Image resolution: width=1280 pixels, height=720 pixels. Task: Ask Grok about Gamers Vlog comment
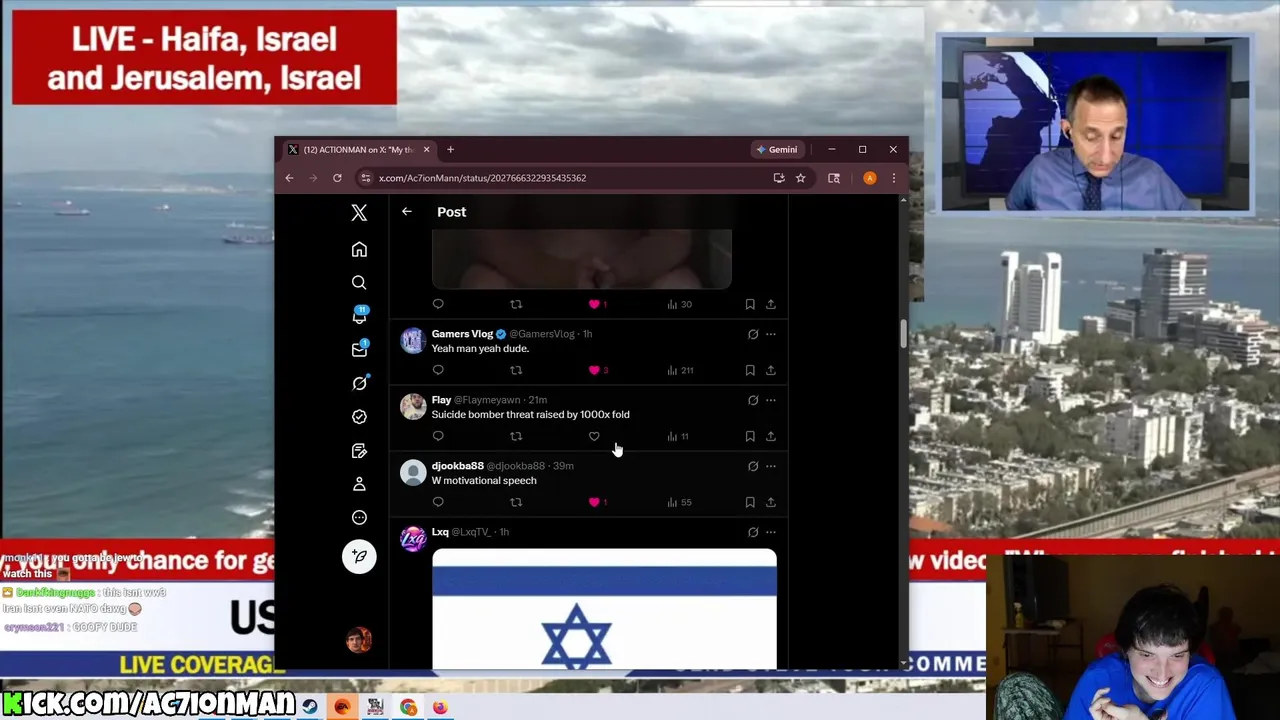(753, 334)
